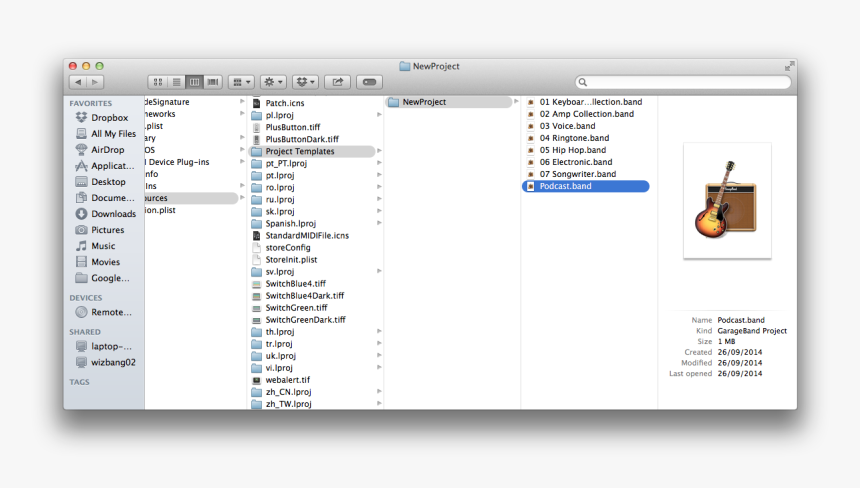
Task: Expand the sv.lproj folder arrow
Action: [379, 271]
